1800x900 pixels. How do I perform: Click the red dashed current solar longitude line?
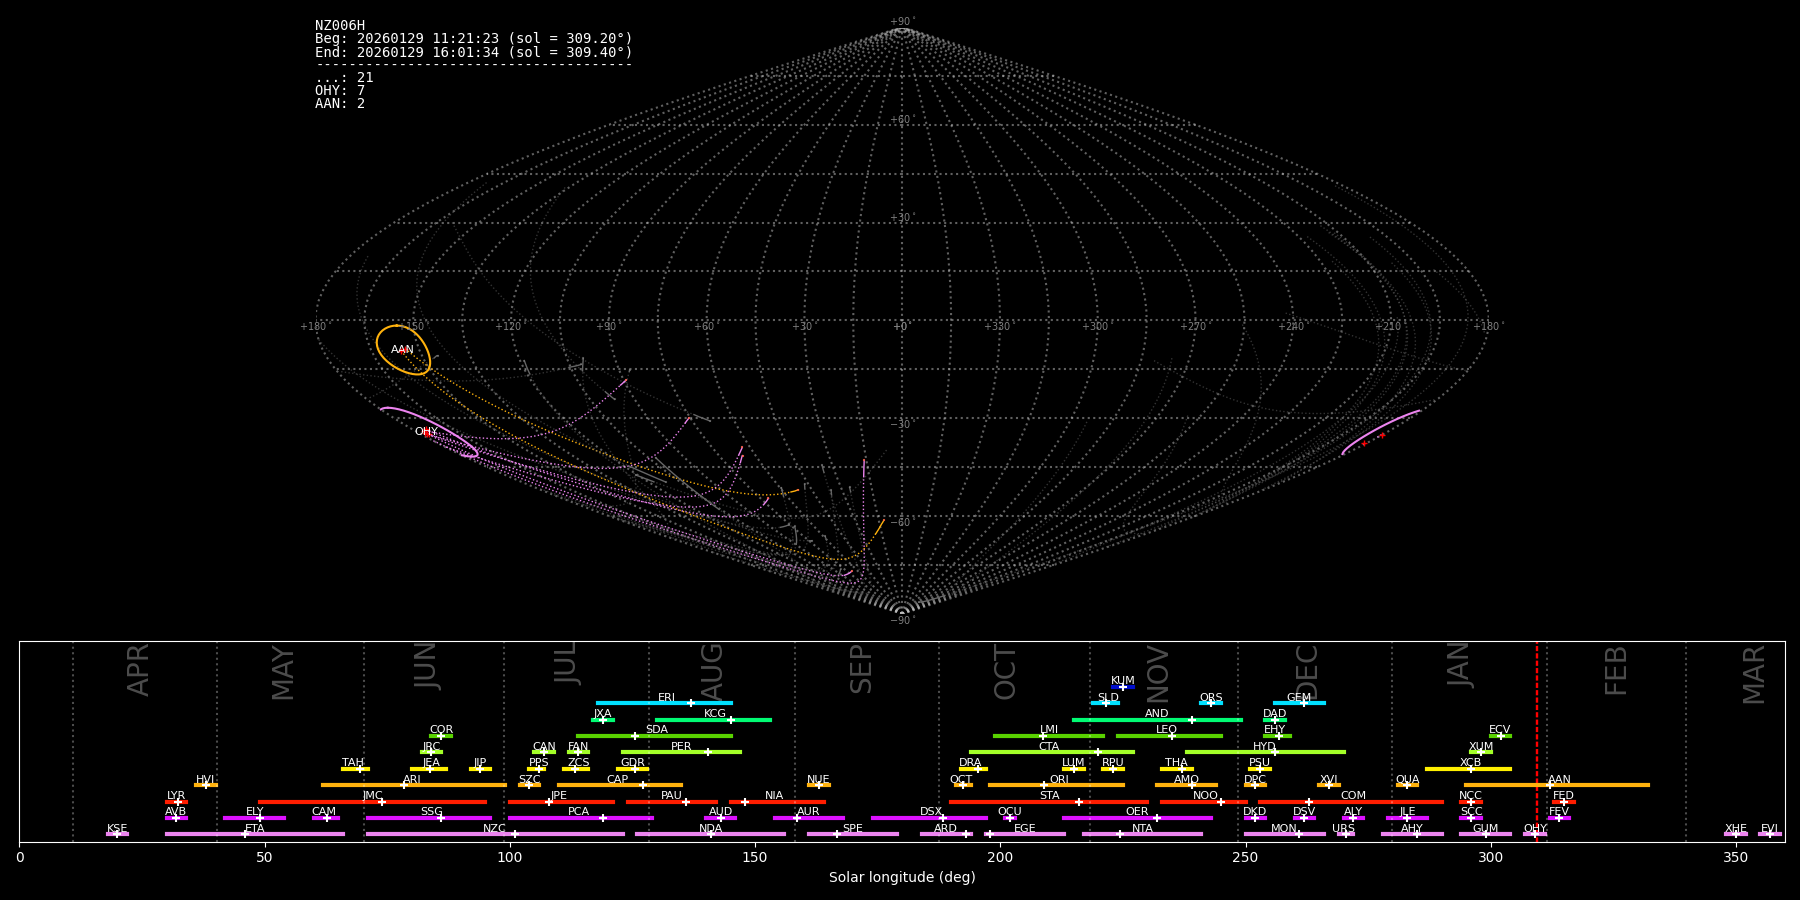tap(1537, 740)
